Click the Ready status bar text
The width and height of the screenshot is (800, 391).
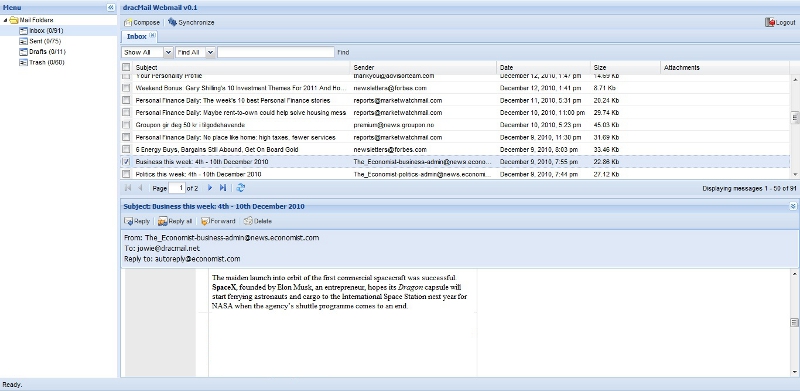[13, 385]
